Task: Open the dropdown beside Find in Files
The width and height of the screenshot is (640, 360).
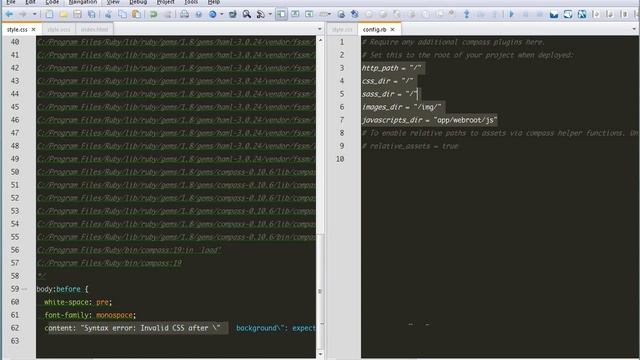Action: [x=270, y=15]
